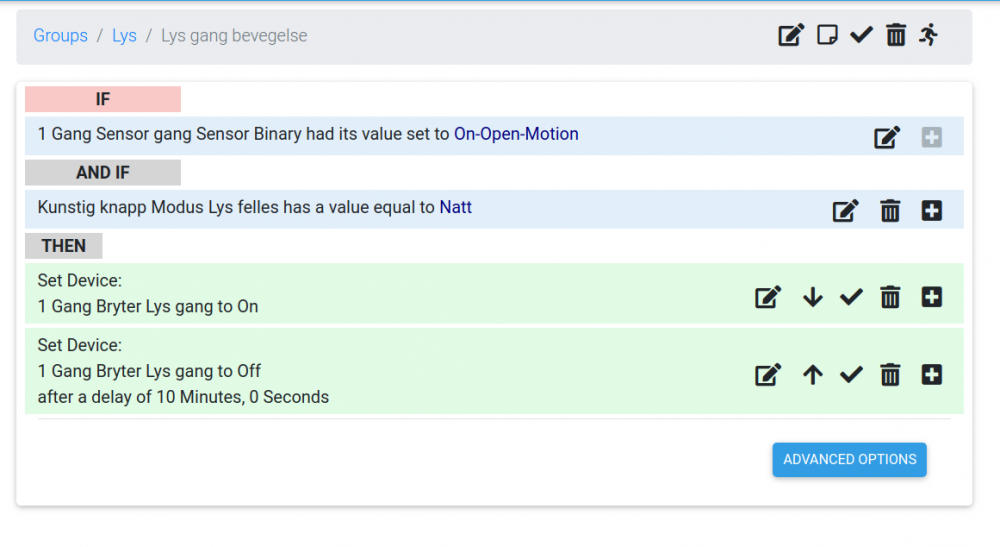The width and height of the screenshot is (1000, 547).
Task: Go to Groups breadcrumb link
Action: point(61,36)
